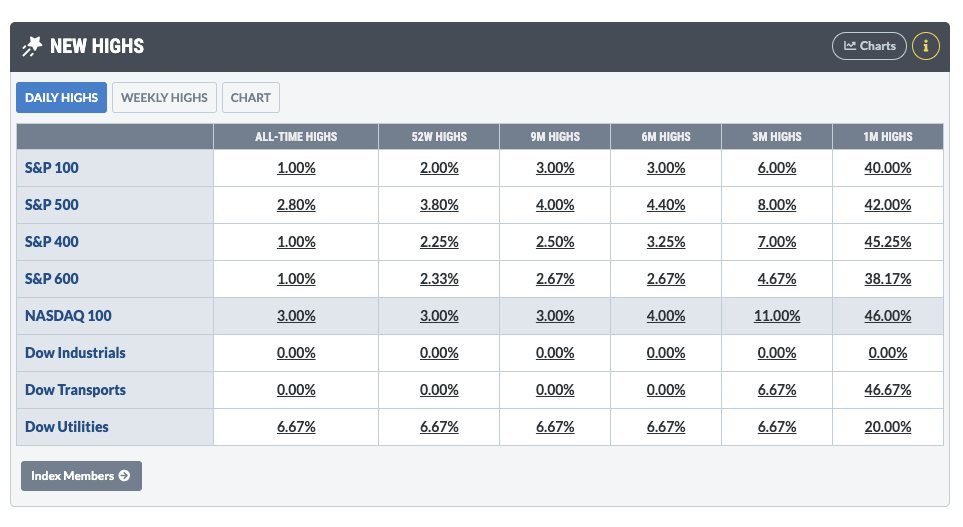Image resolution: width=963 pixels, height=527 pixels.
Task: Click S&P 100 9M highs 3.00% value
Action: pos(554,168)
